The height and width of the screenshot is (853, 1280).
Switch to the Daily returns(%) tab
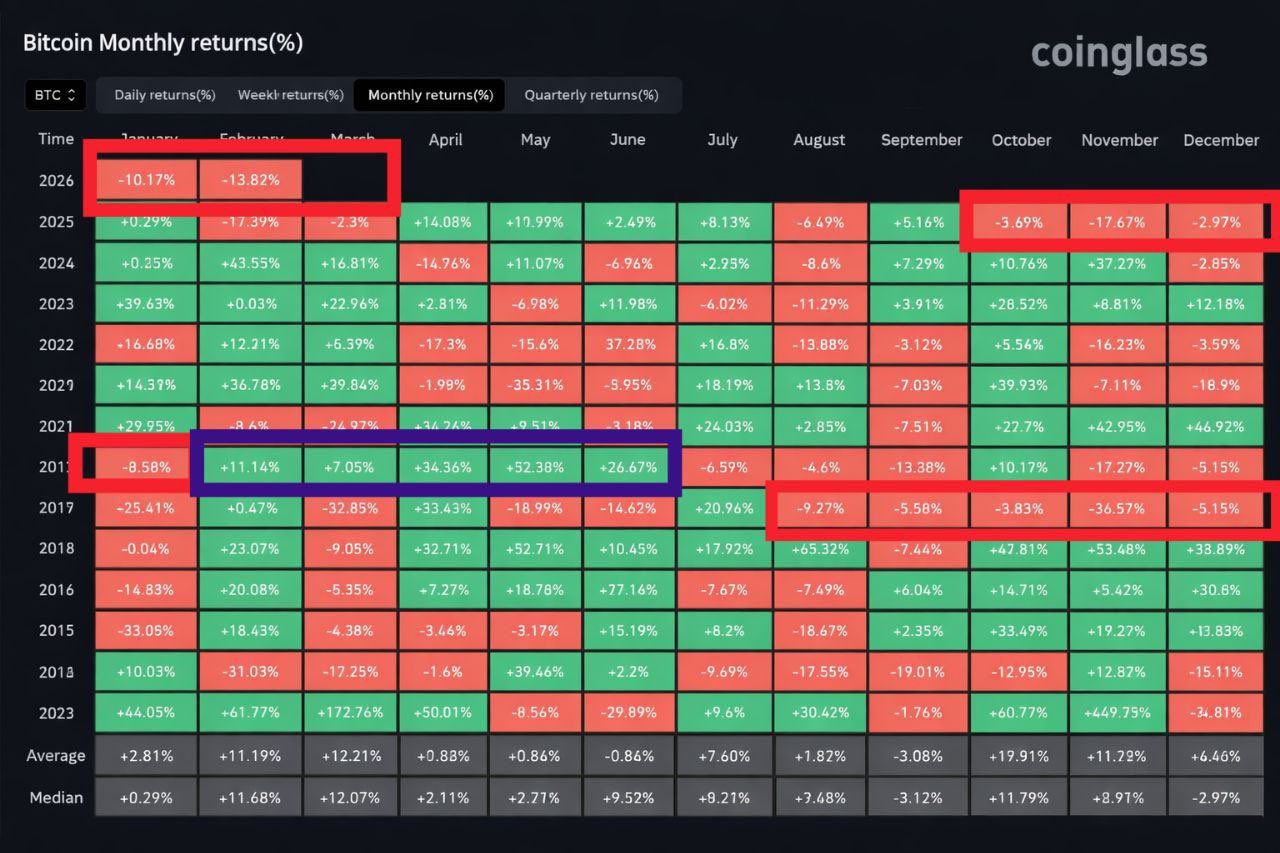(164, 95)
